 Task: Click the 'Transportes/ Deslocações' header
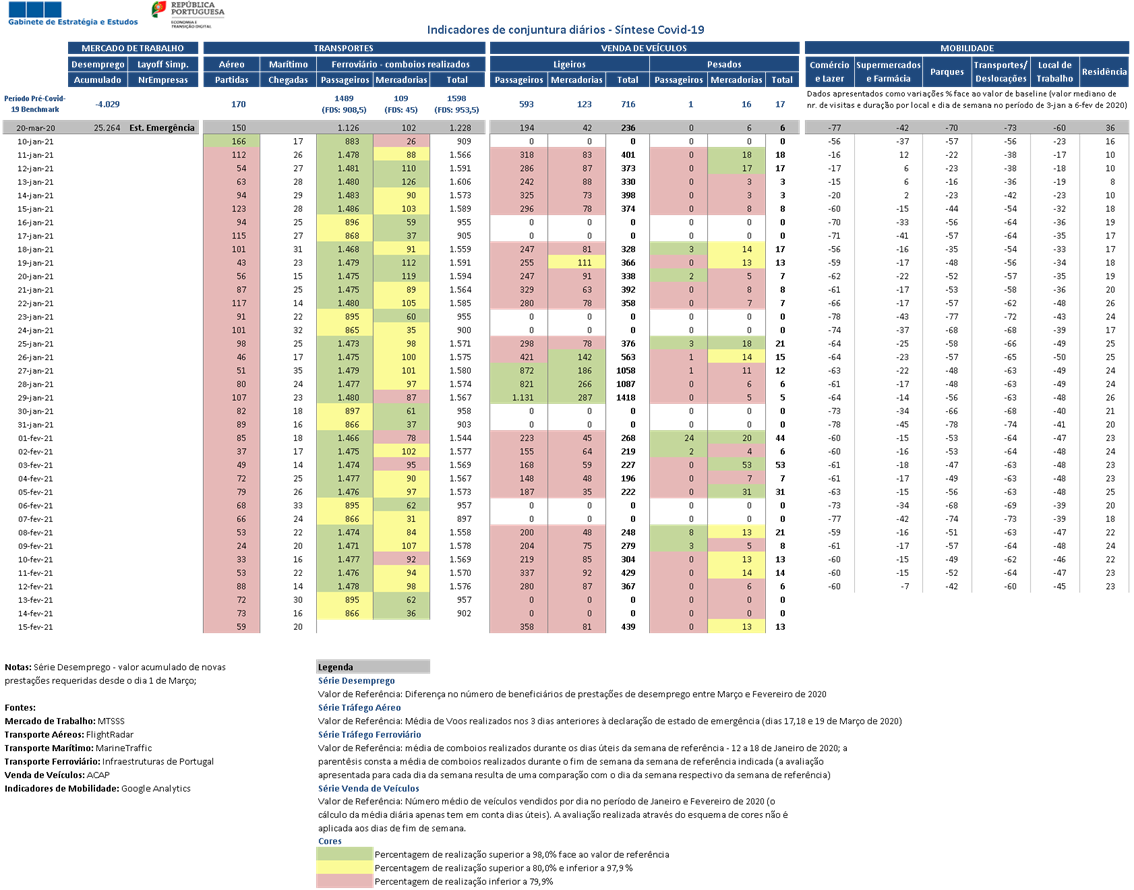pyautogui.click(x=1000, y=72)
